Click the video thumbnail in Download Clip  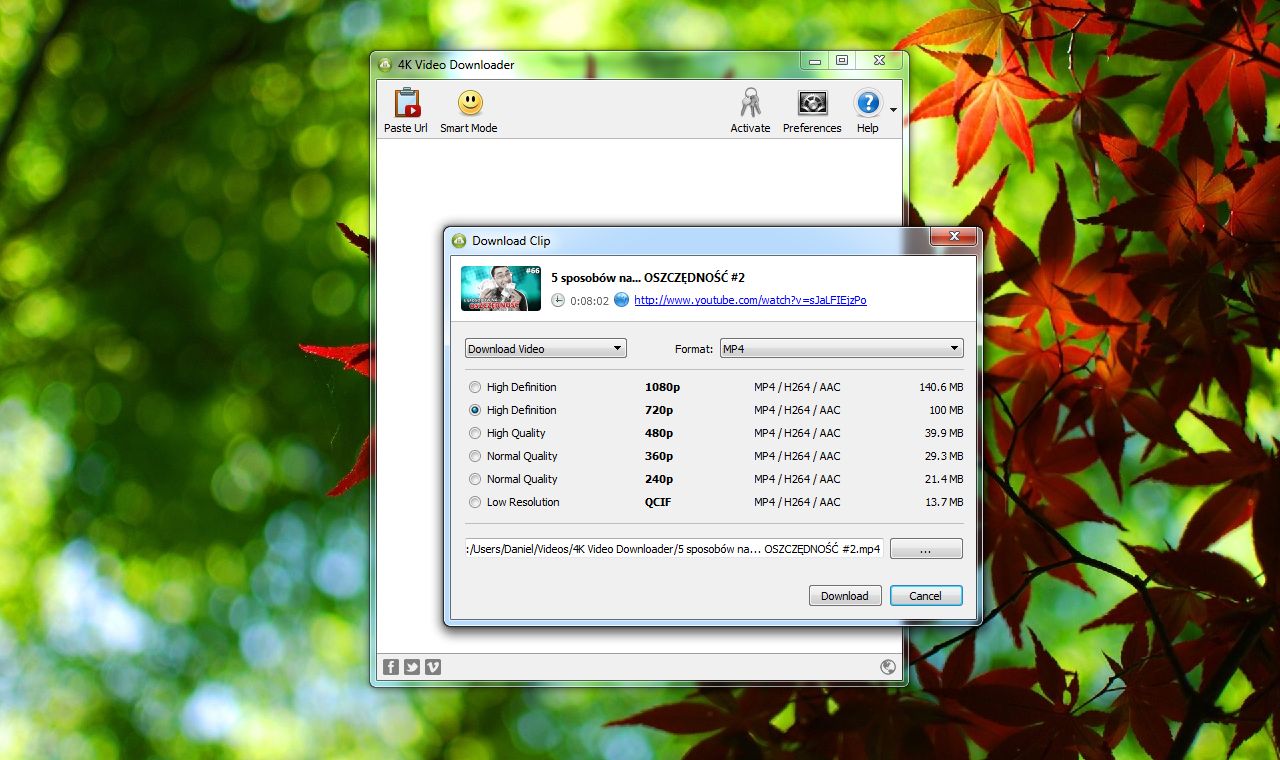click(x=500, y=288)
